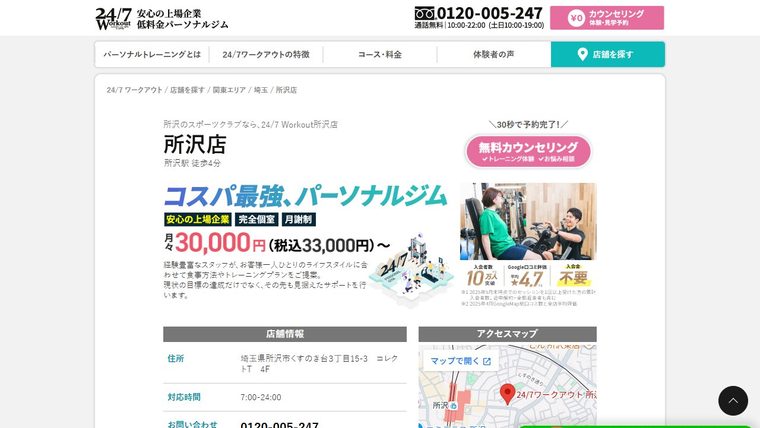Click 関東エリア breadcrumb link
Image resolution: width=760 pixels, height=428 pixels.
[229, 90]
